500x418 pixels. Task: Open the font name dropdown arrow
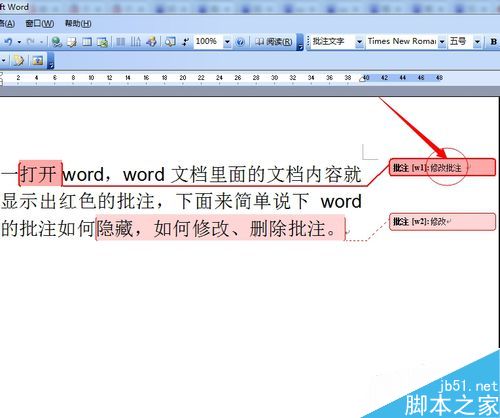[442, 42]
